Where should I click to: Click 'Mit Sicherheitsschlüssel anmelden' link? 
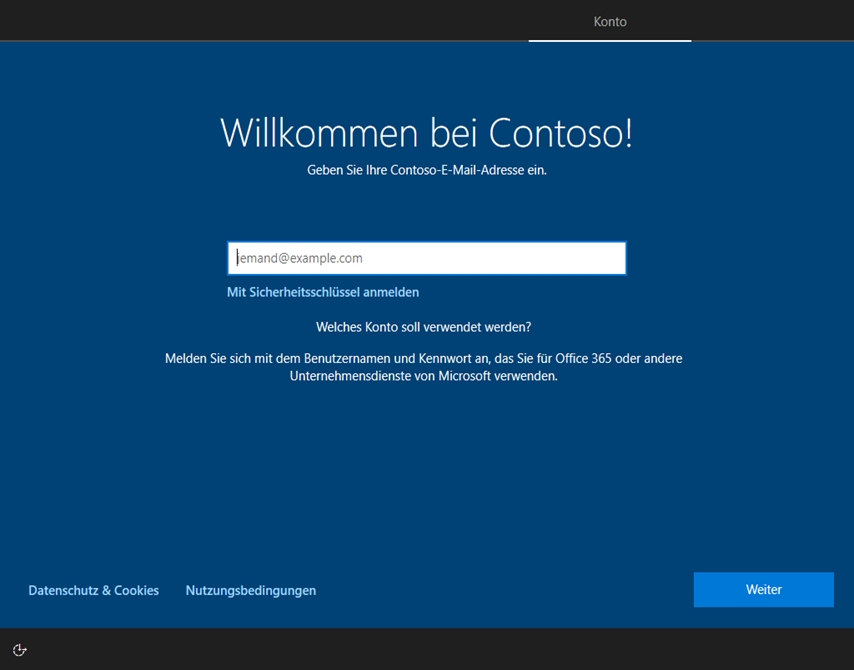click(x=323, y=292)
